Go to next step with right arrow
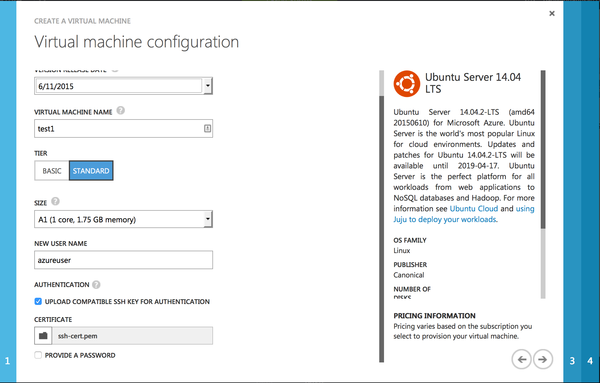 (543, 359)
